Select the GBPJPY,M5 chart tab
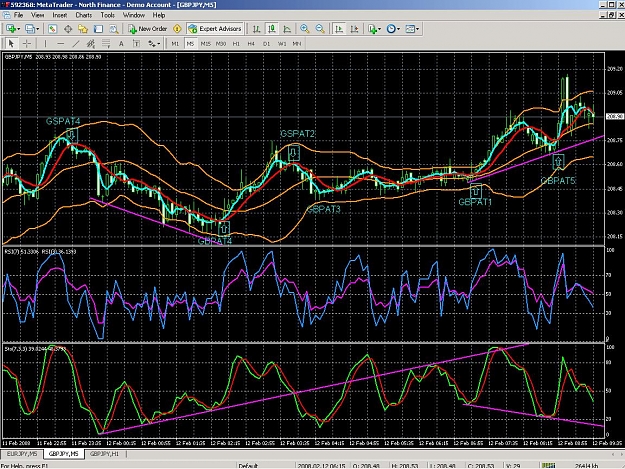 coord(63,454)
